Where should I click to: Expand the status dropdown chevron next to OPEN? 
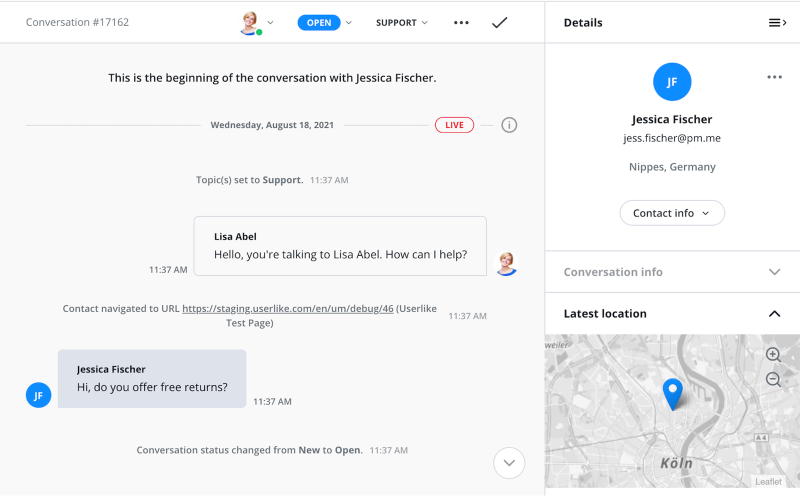[x=349, y=22]
